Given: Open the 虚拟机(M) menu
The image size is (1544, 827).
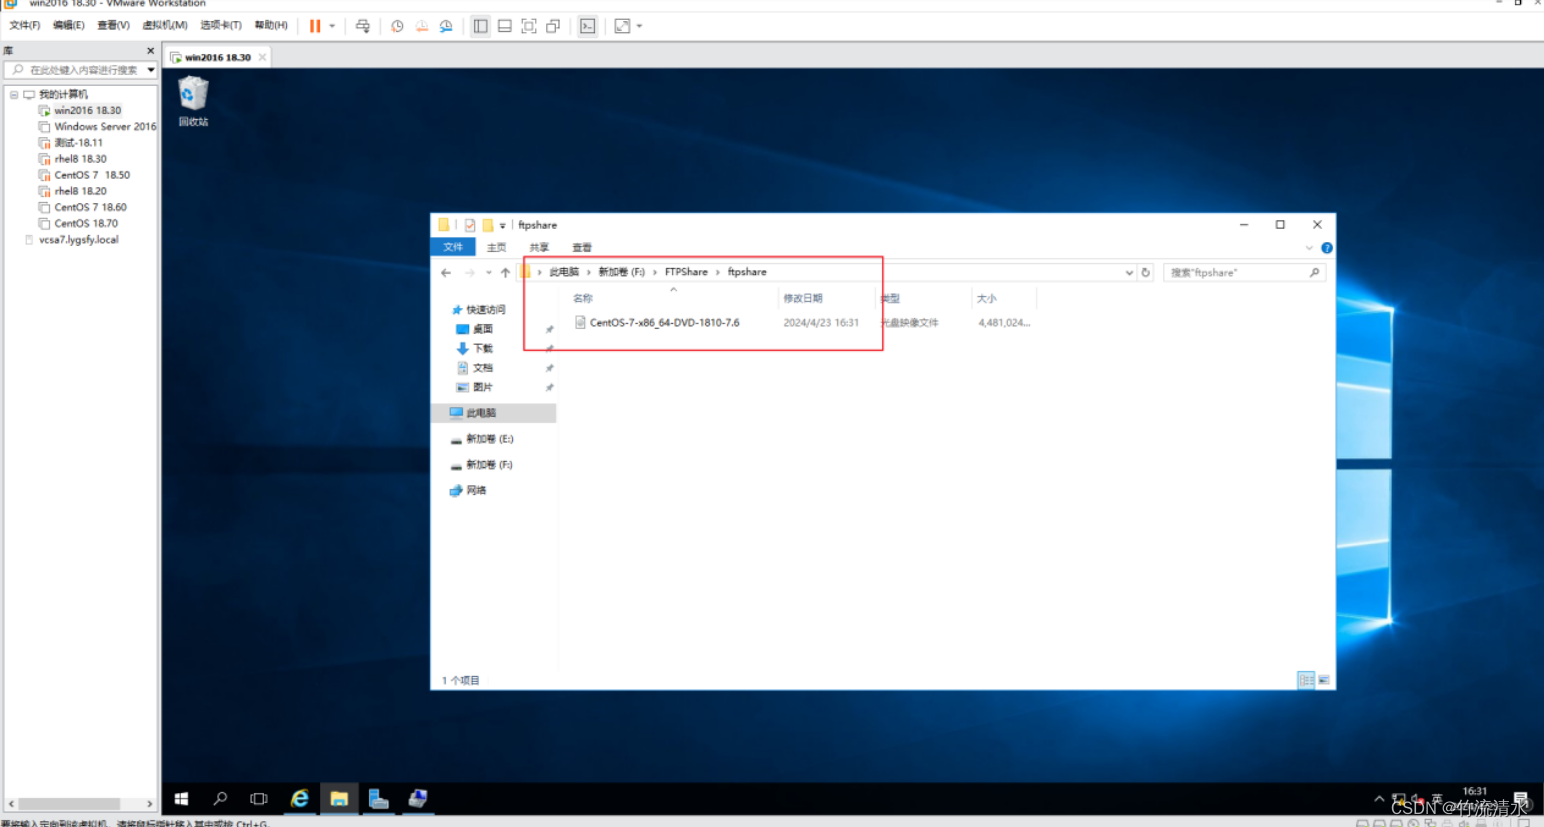Looking at the screenshot, I should [x=165, y=25].
